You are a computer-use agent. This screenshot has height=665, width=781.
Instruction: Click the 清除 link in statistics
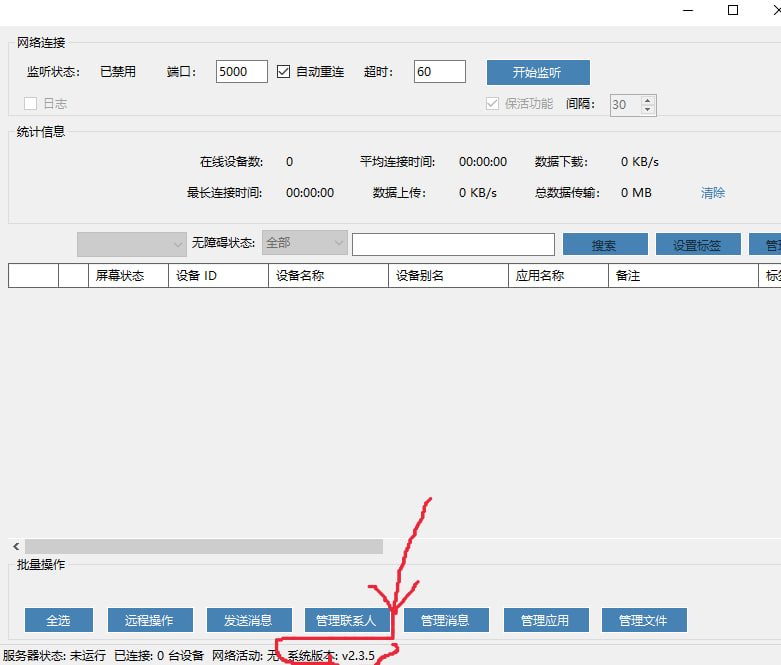[713, 193]
